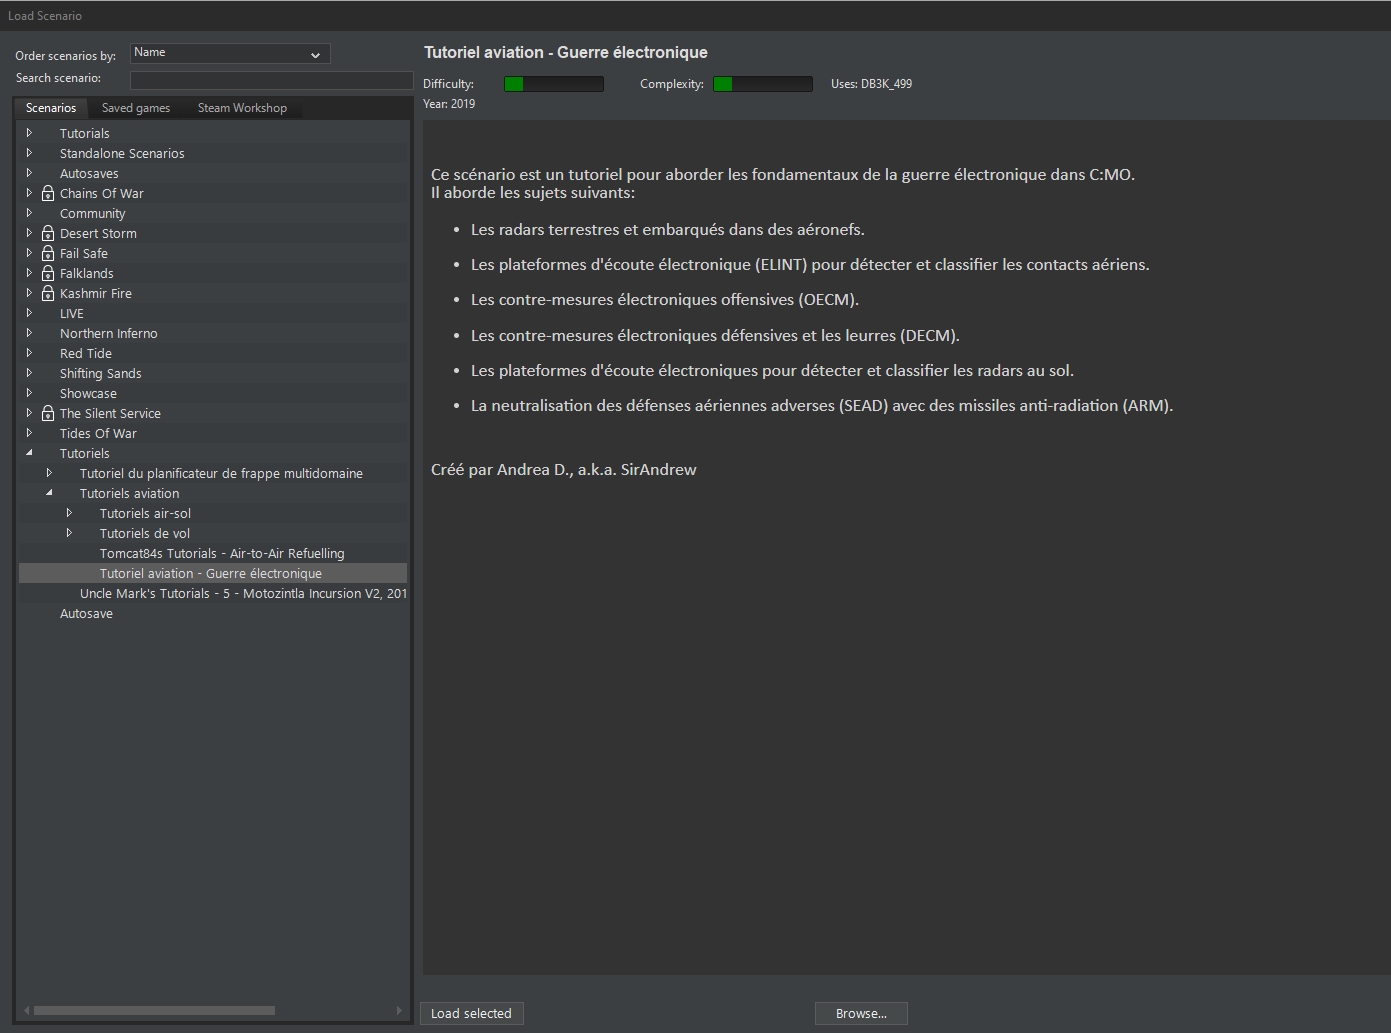Click the Load selected button
This screenshot has width=1391, height=1033.
click(x=471, y=1013)
